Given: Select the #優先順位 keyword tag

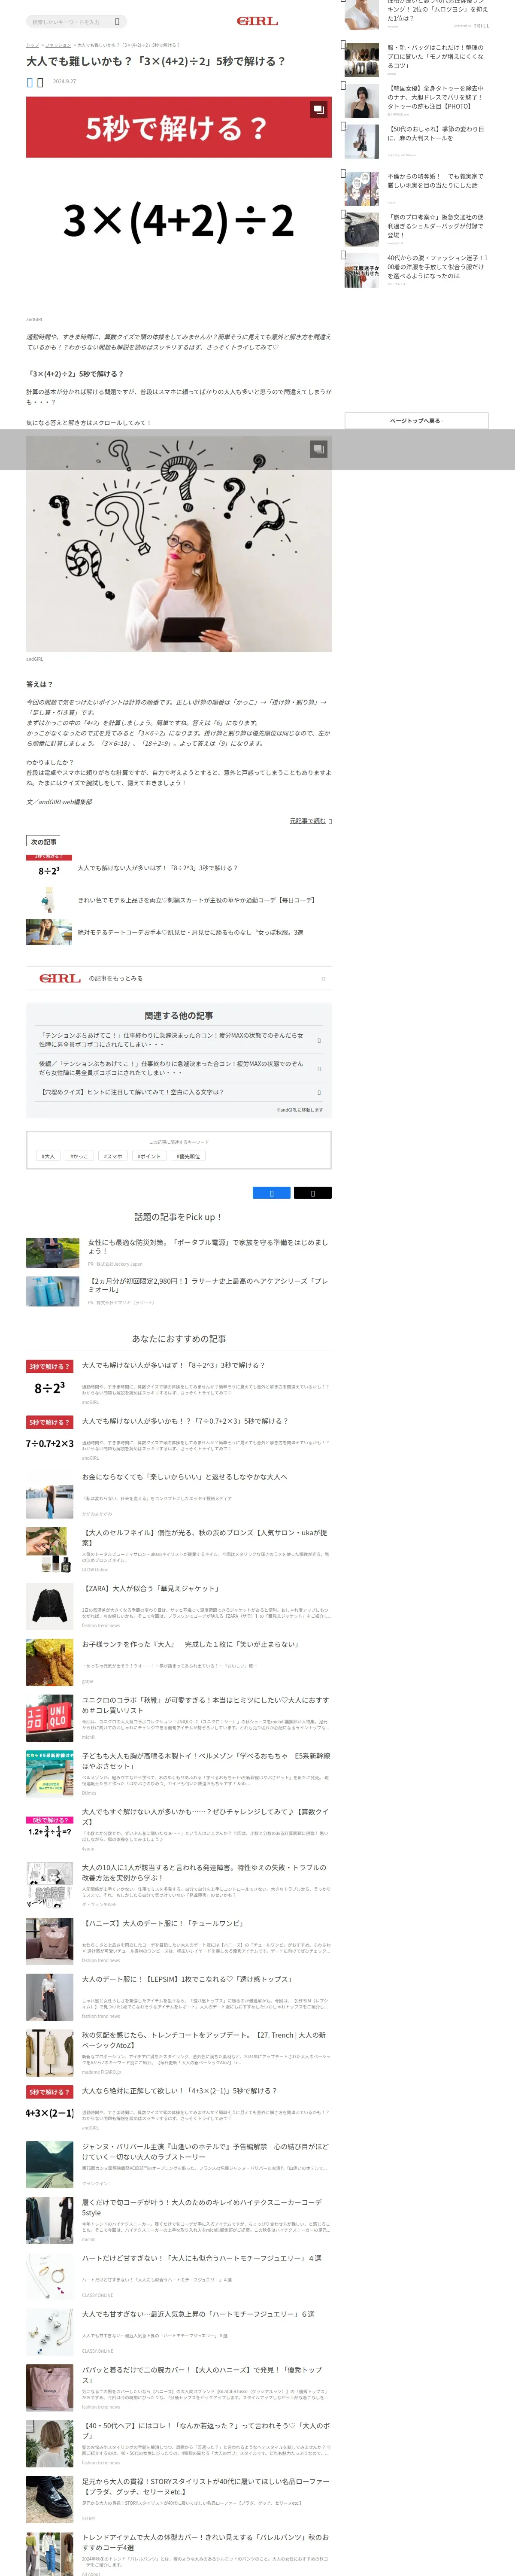Looking at the screenshot, I should (188, 1156).
